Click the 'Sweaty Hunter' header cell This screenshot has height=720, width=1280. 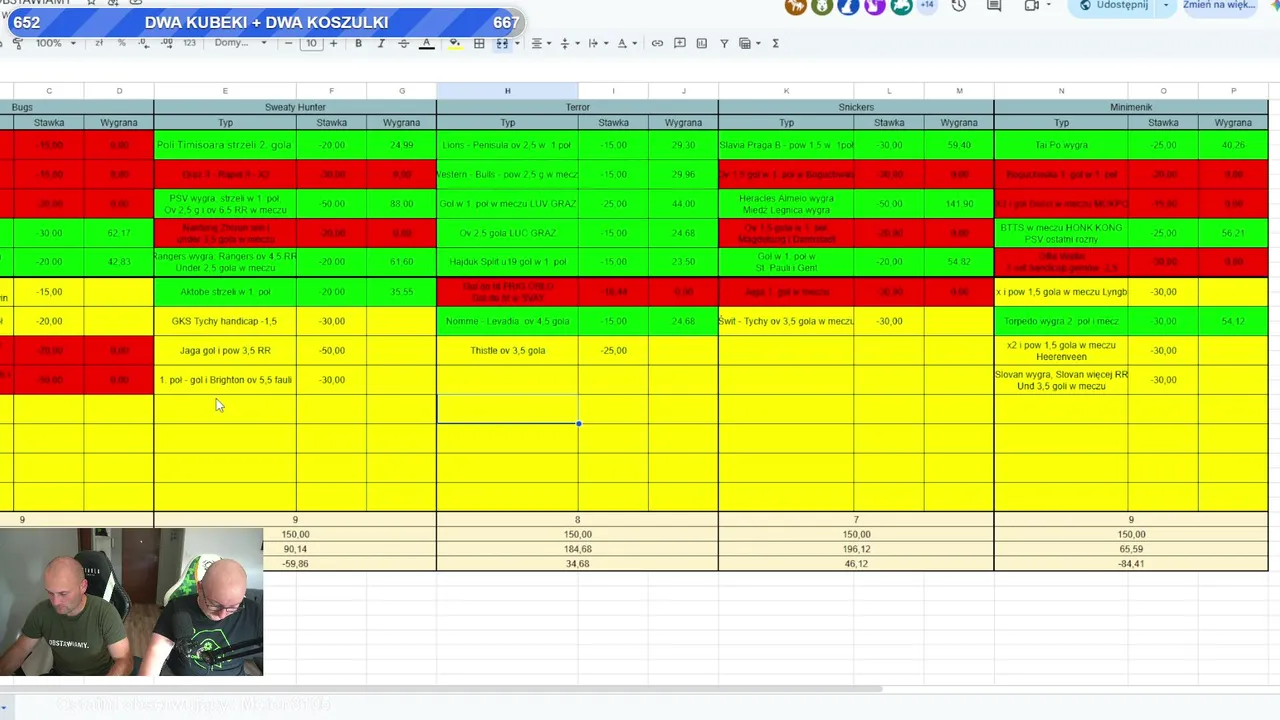tap(295, 107)
